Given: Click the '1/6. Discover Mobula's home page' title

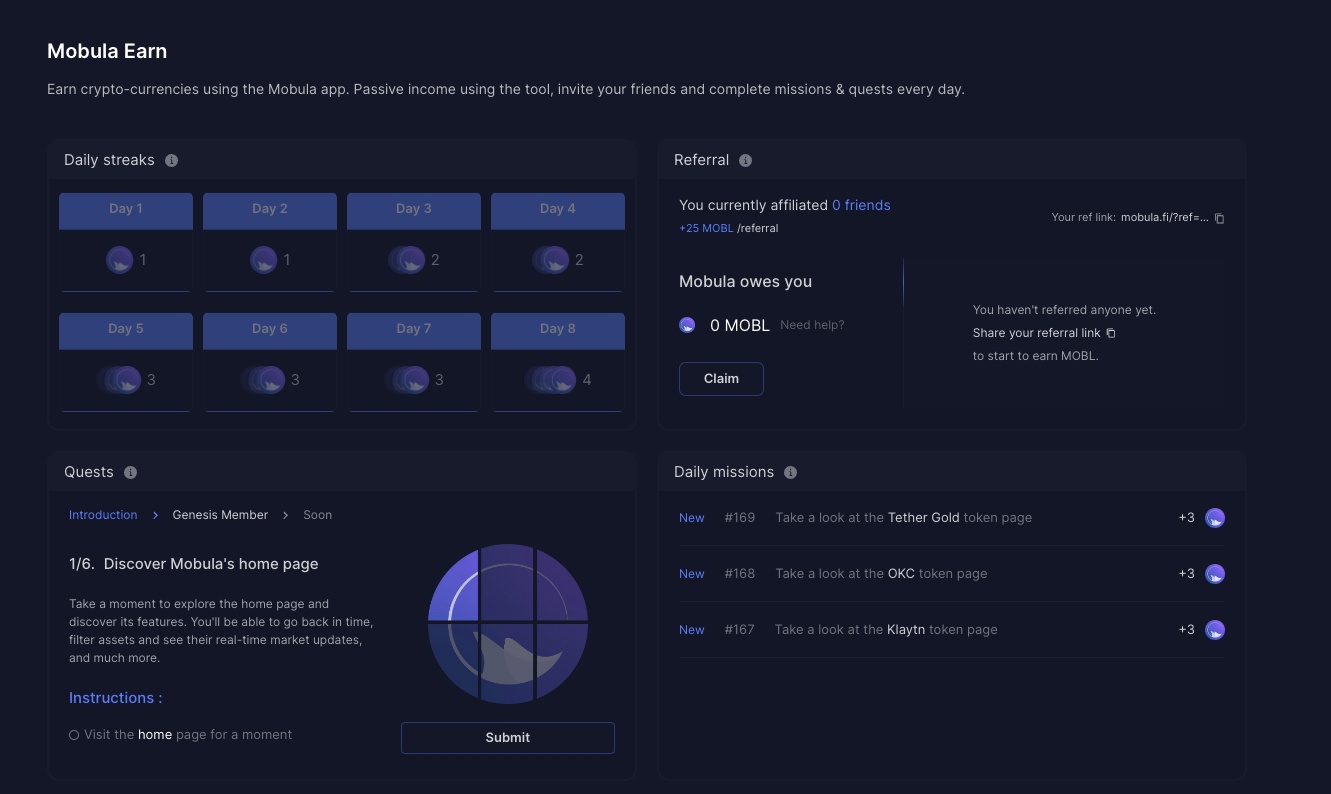Looking at the screenshot, I should (194, 564).
